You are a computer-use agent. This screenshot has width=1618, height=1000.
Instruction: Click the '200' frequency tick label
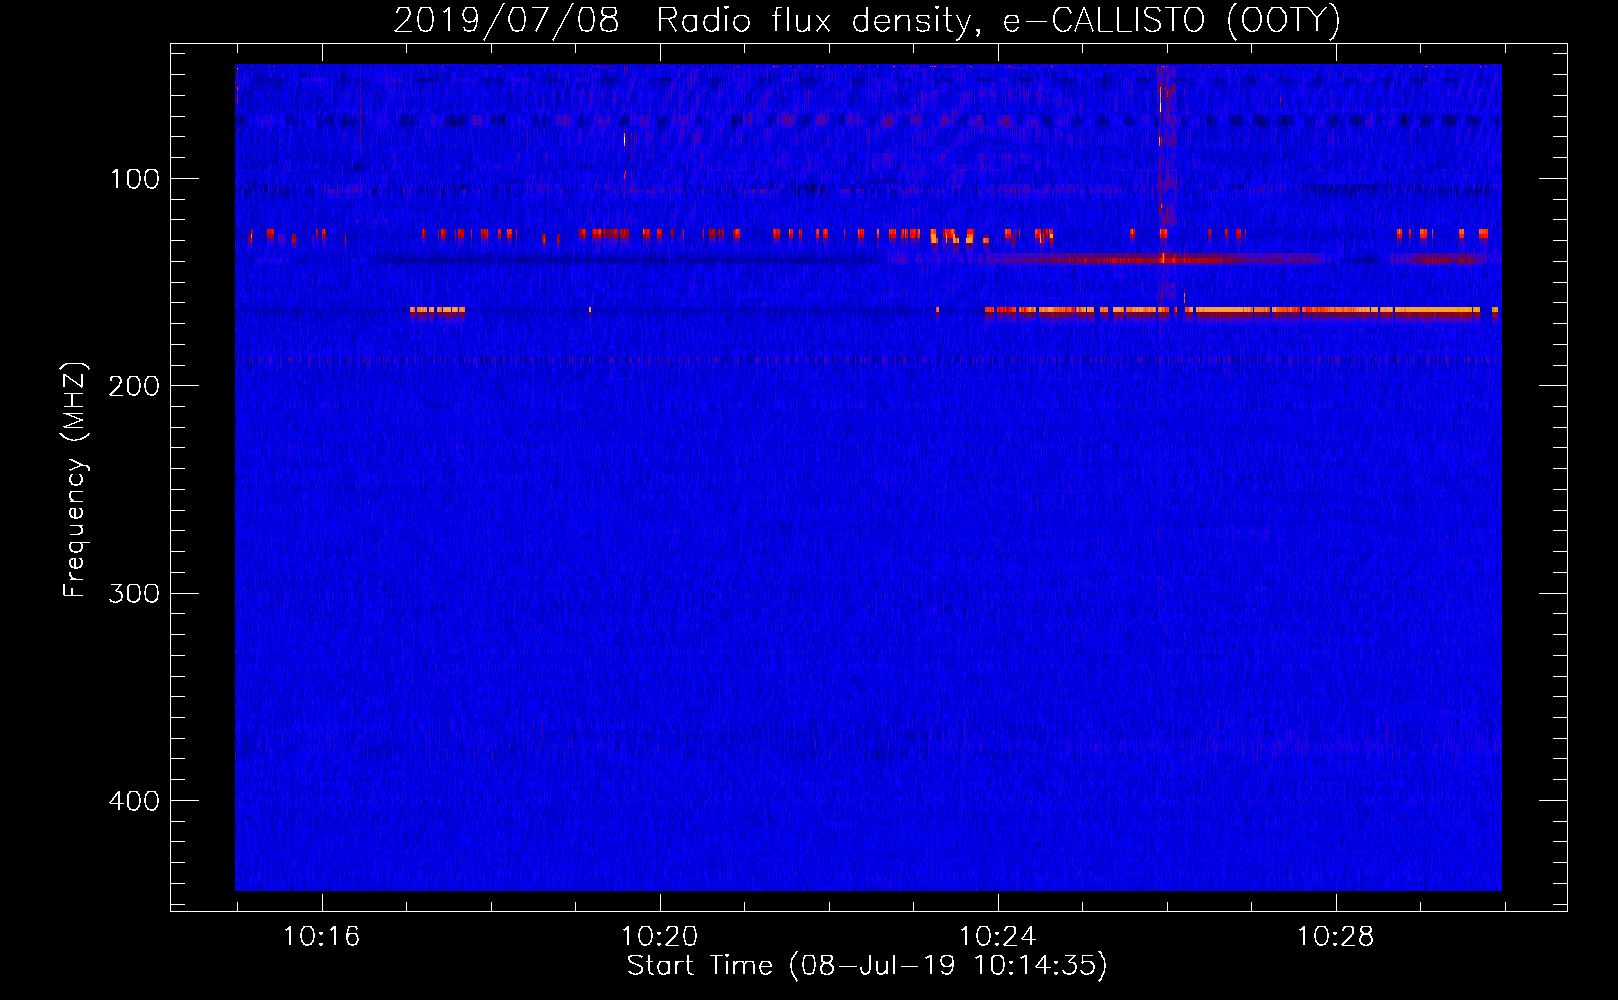134,386
